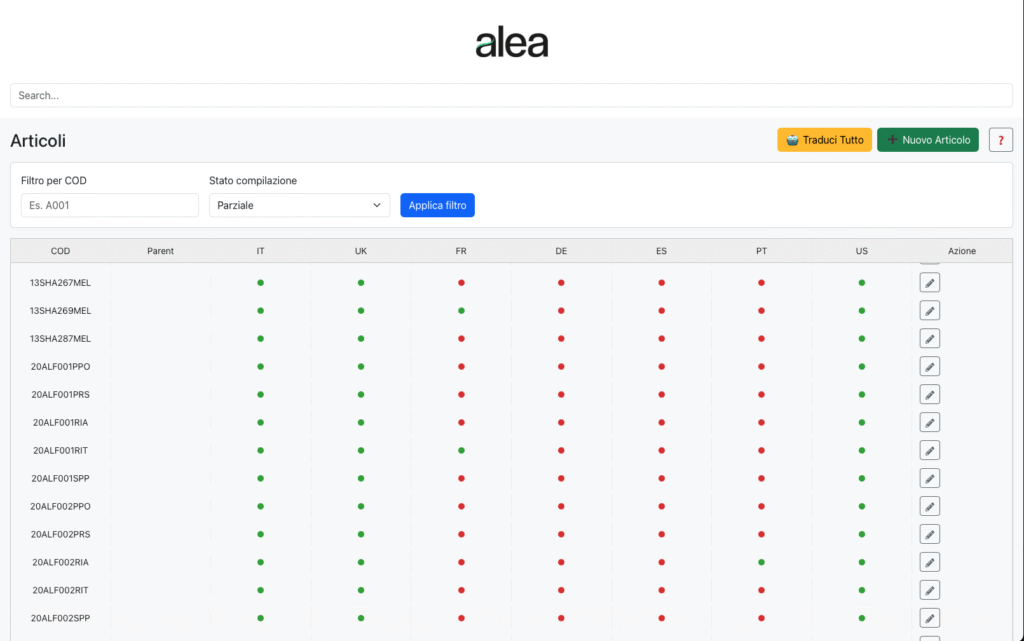Click edit pencil for 13SHA267MEL row
Image resolution: width=1024 pixels, height=641 pixels.
pyautogui.click(x=929, y=283)
